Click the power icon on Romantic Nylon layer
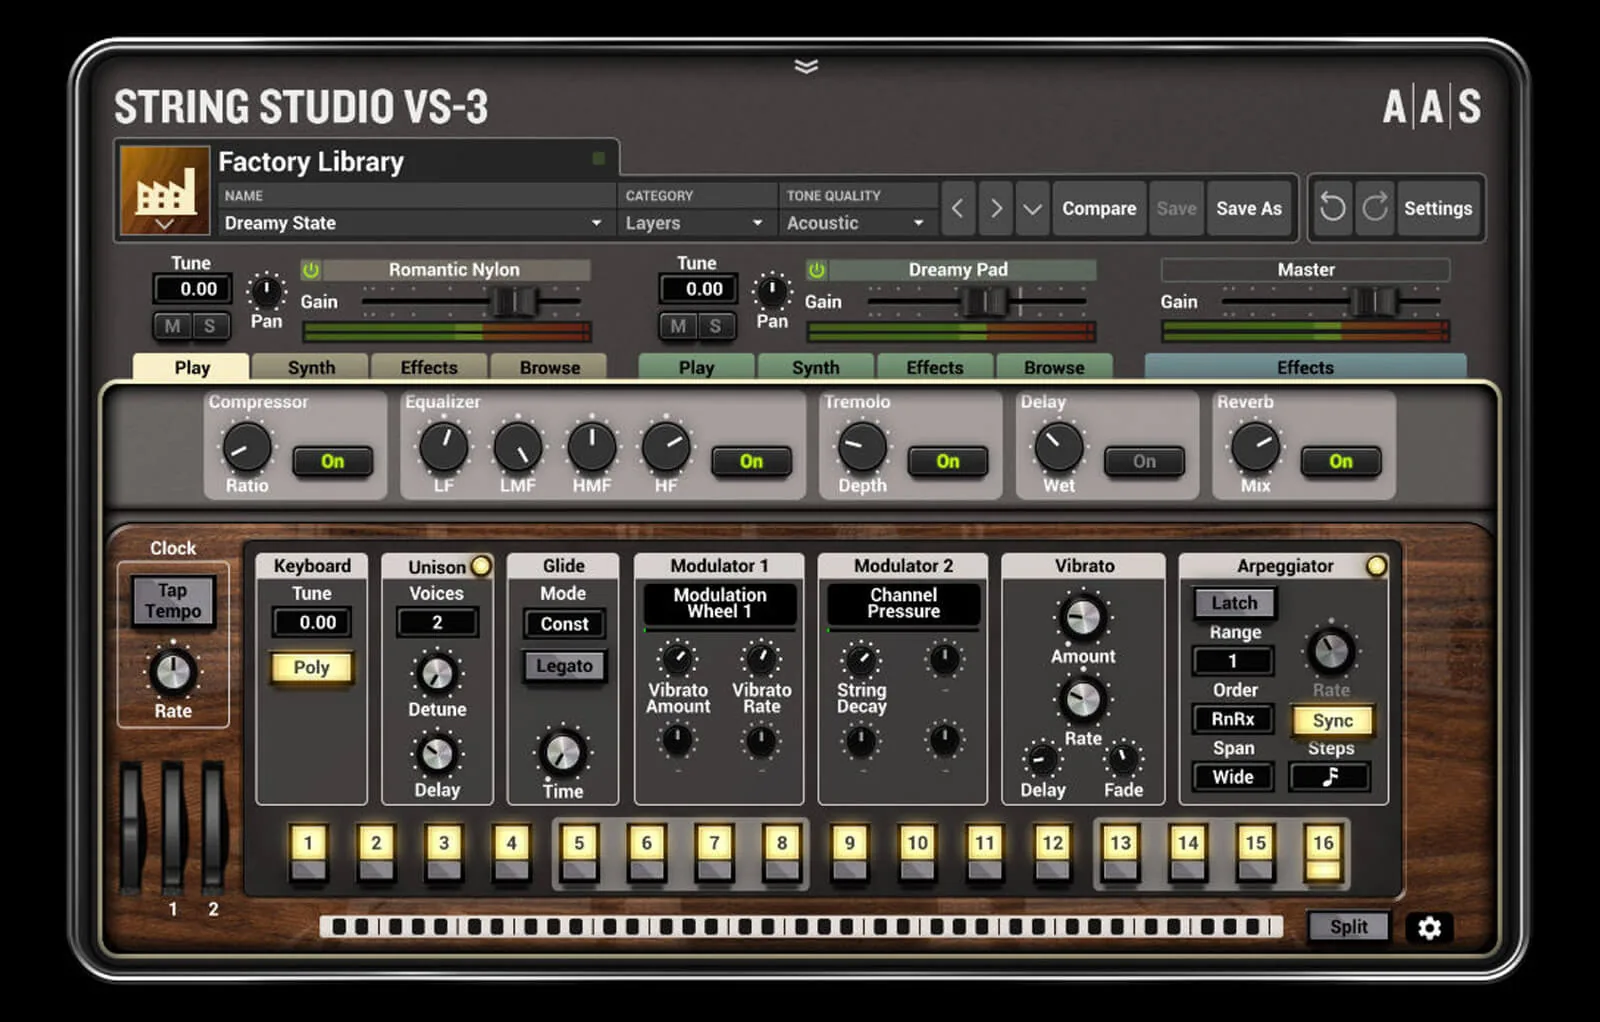Screen dimensions: 1600x1022 [x=310, y=268]
